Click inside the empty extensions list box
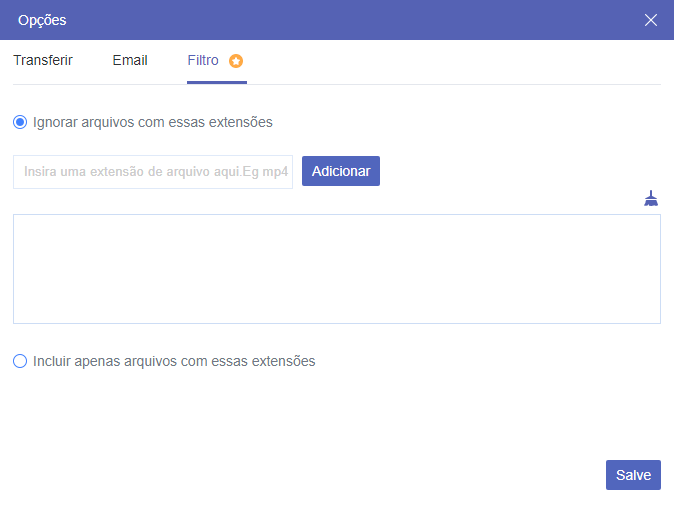The image size is (674, 508). tap(336, 268)
